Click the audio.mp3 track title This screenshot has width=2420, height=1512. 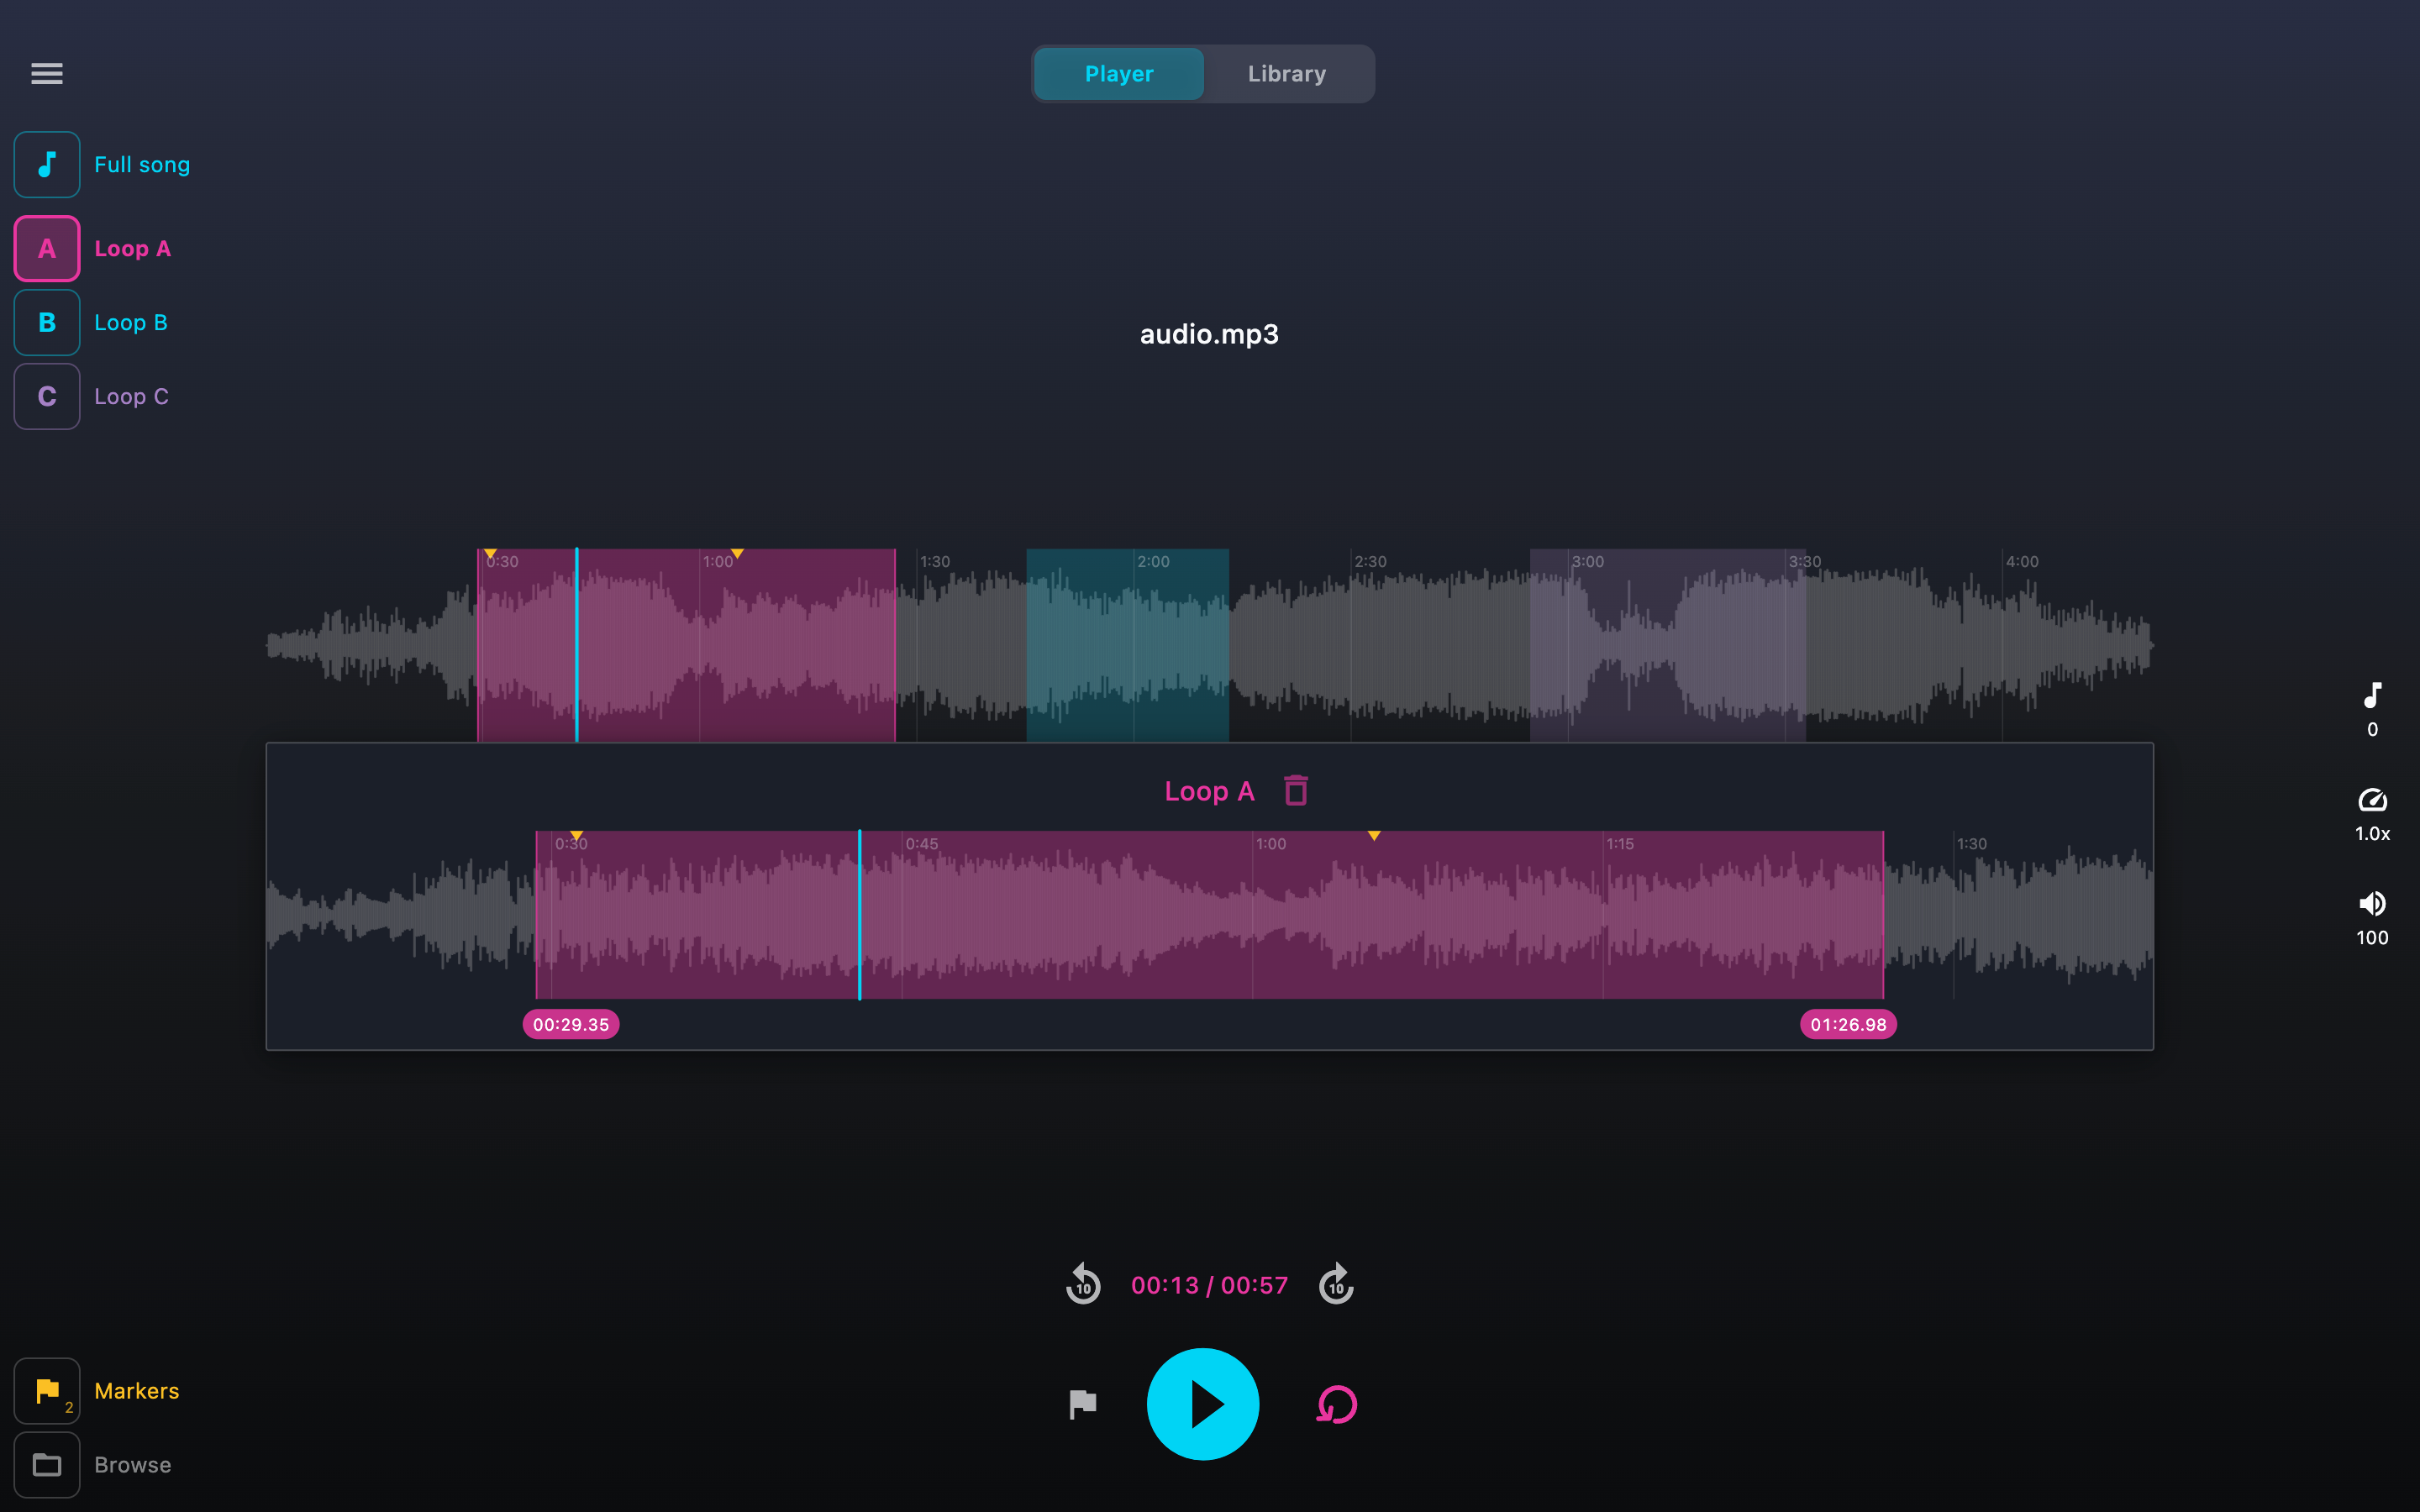1209,334
